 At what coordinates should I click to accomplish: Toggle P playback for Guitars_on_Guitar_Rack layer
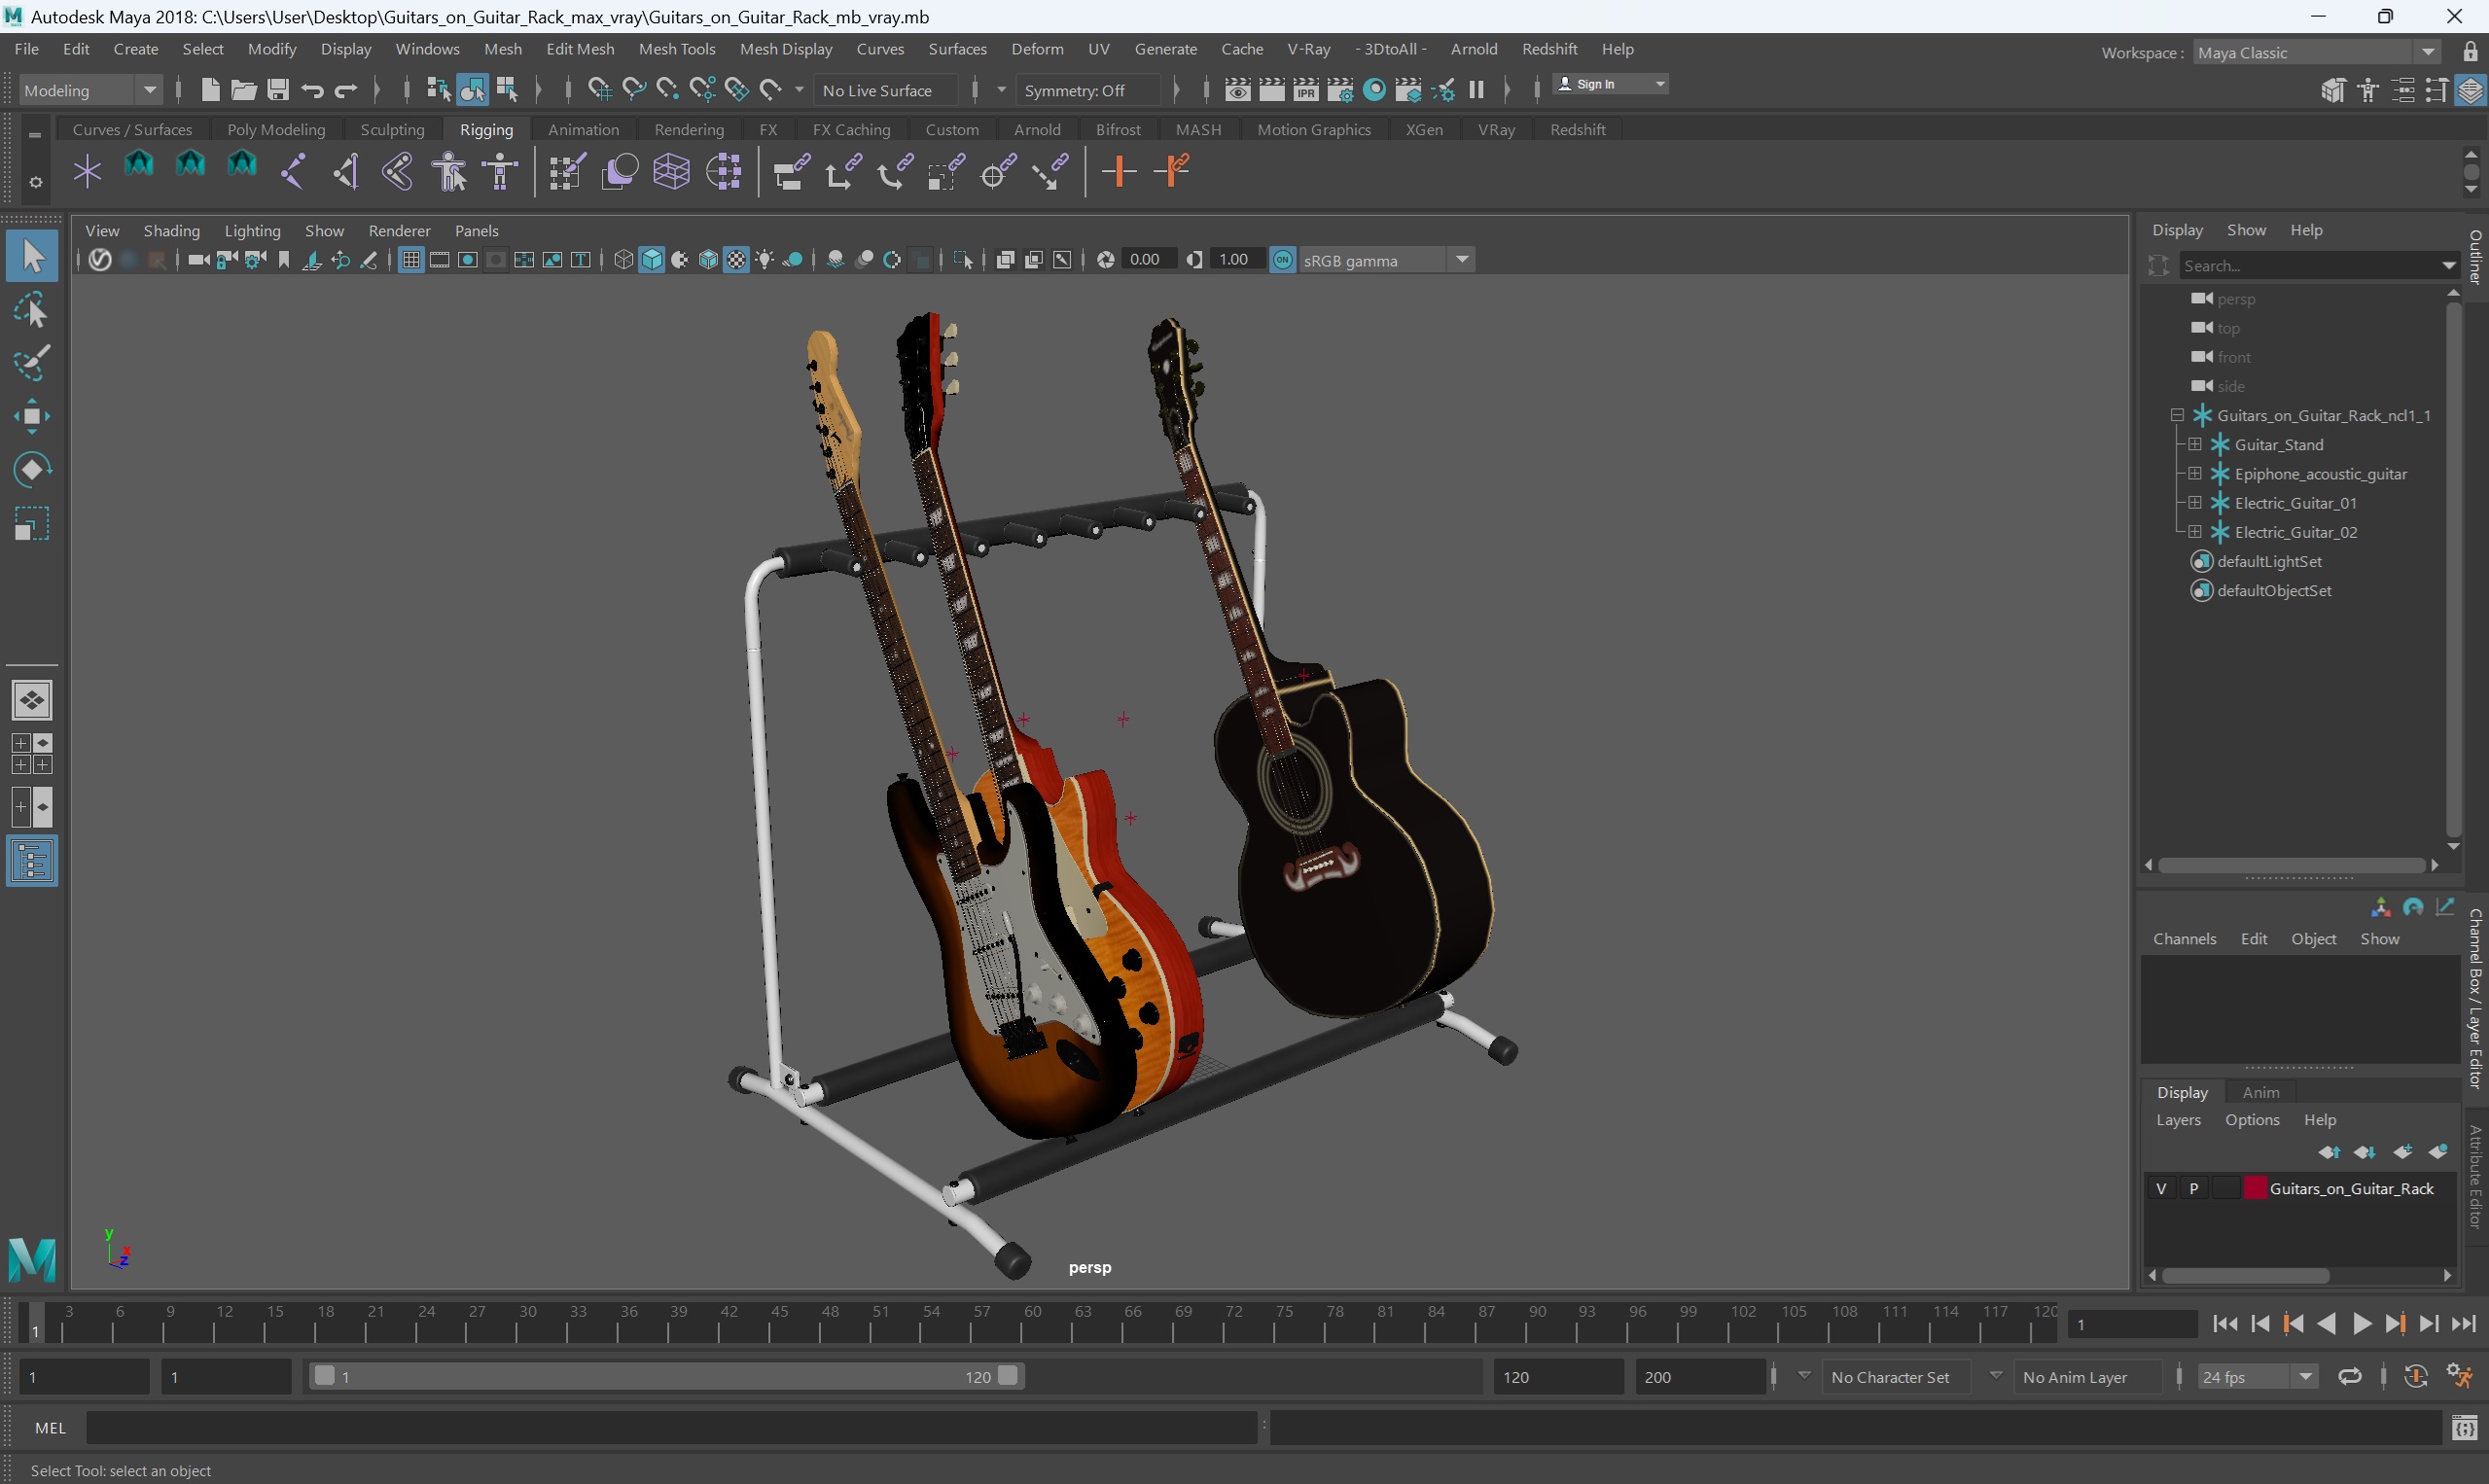tap(2194, 1188)
